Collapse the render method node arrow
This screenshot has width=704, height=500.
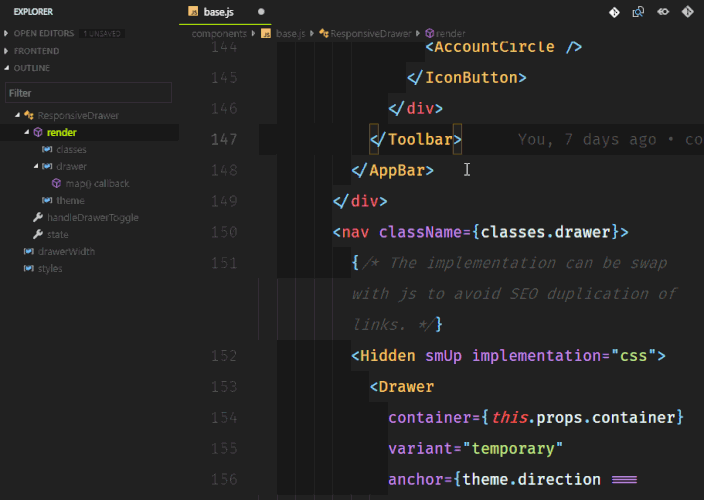26,132
